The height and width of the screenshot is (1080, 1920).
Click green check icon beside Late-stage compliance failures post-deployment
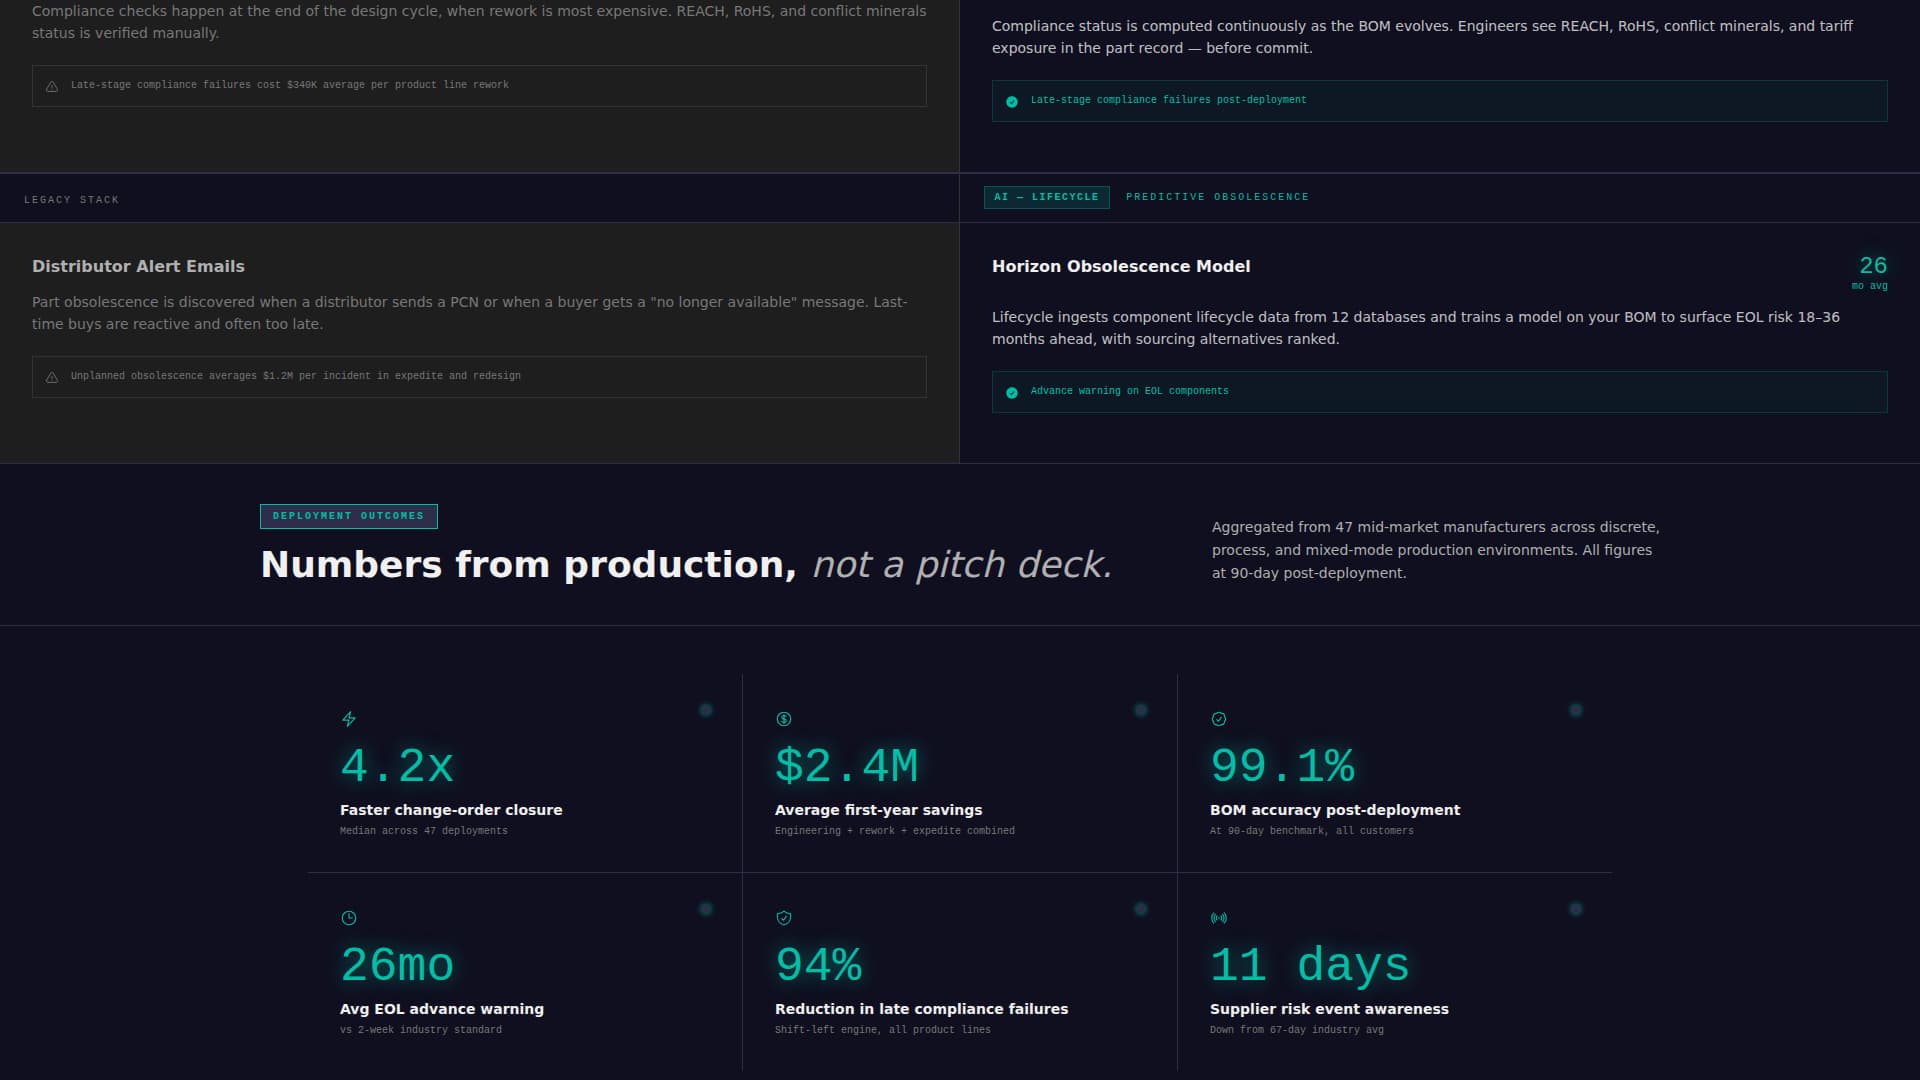1012,101
